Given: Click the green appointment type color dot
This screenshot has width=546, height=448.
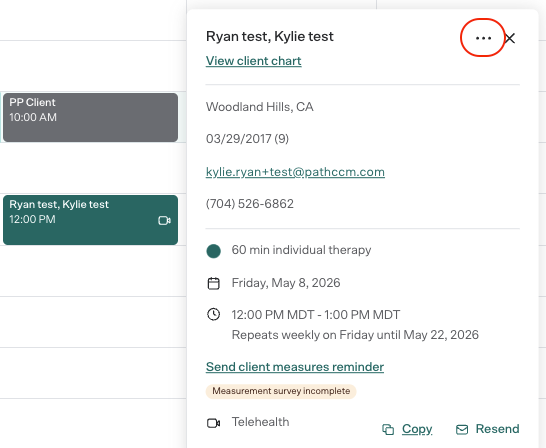Looking at the screenshot, I should click(213, 251).
